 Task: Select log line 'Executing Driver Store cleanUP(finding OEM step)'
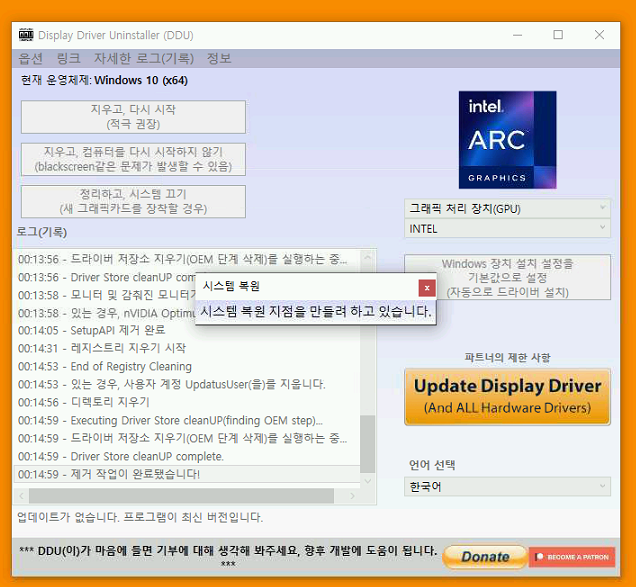click(x=187, y=420)
